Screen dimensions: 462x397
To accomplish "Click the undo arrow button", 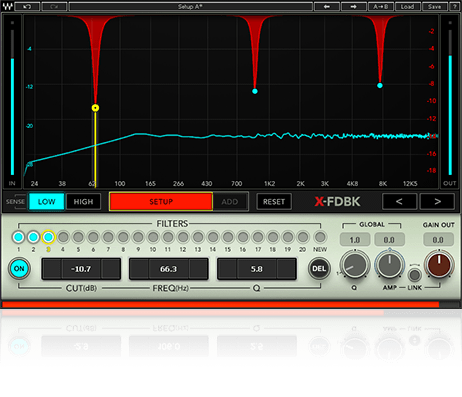I will pyautogui.click(x=27, y=6).
